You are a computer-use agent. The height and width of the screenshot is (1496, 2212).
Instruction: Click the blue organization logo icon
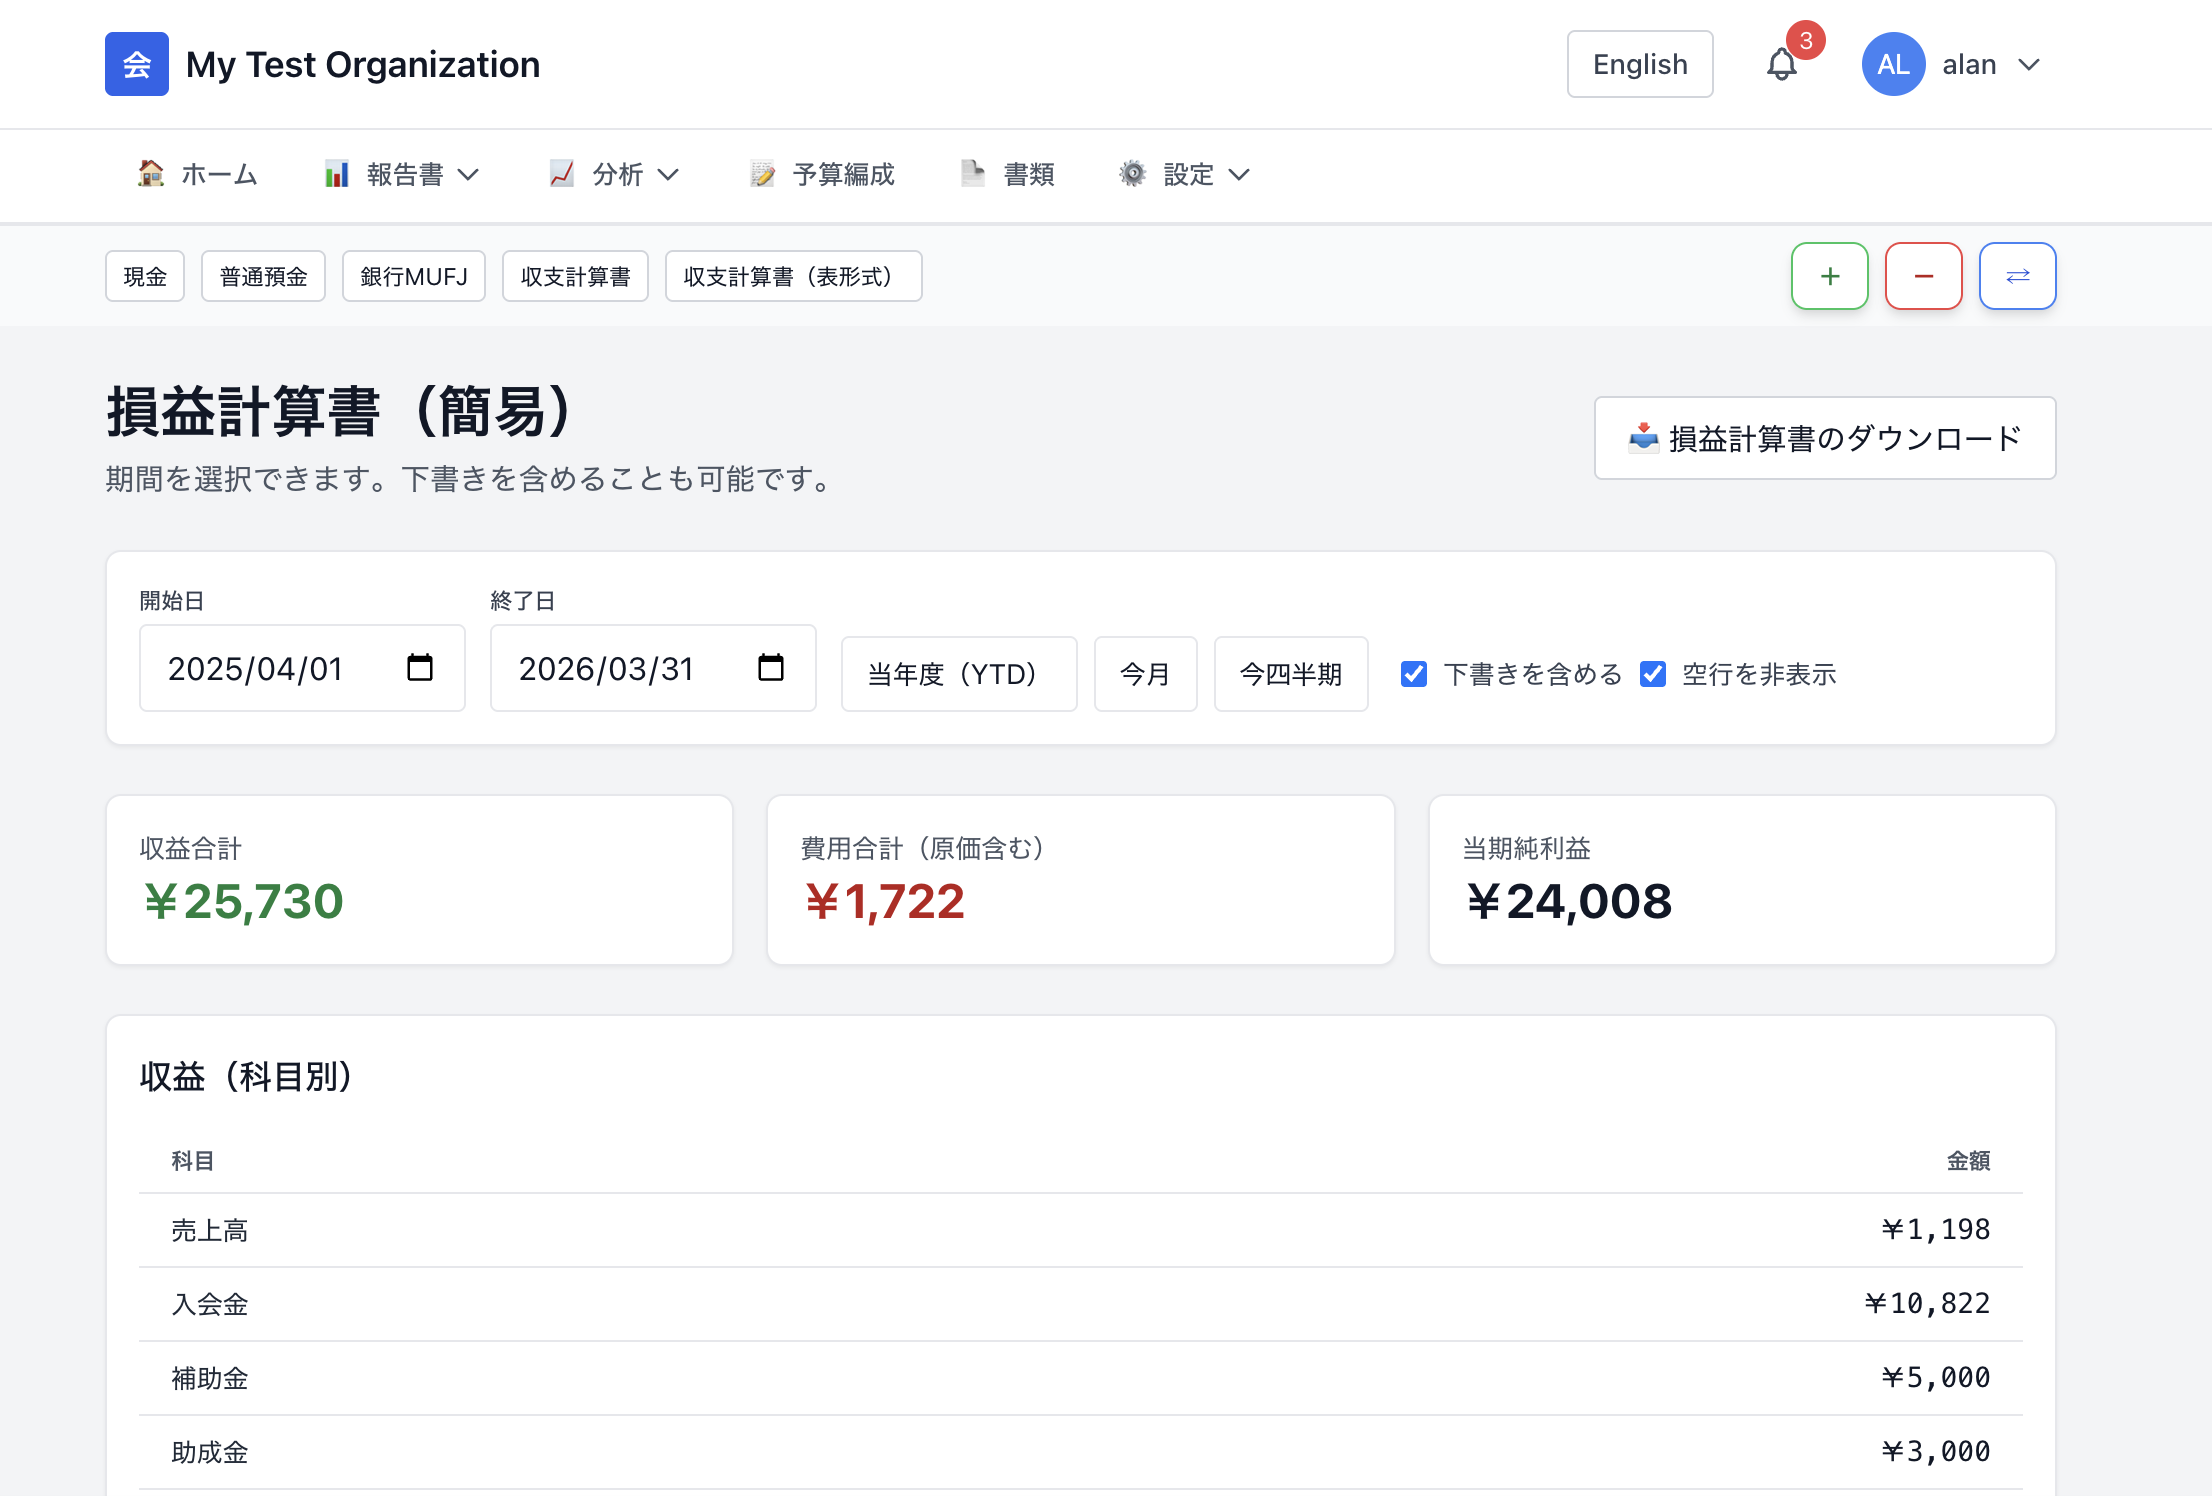coord(137,64)
